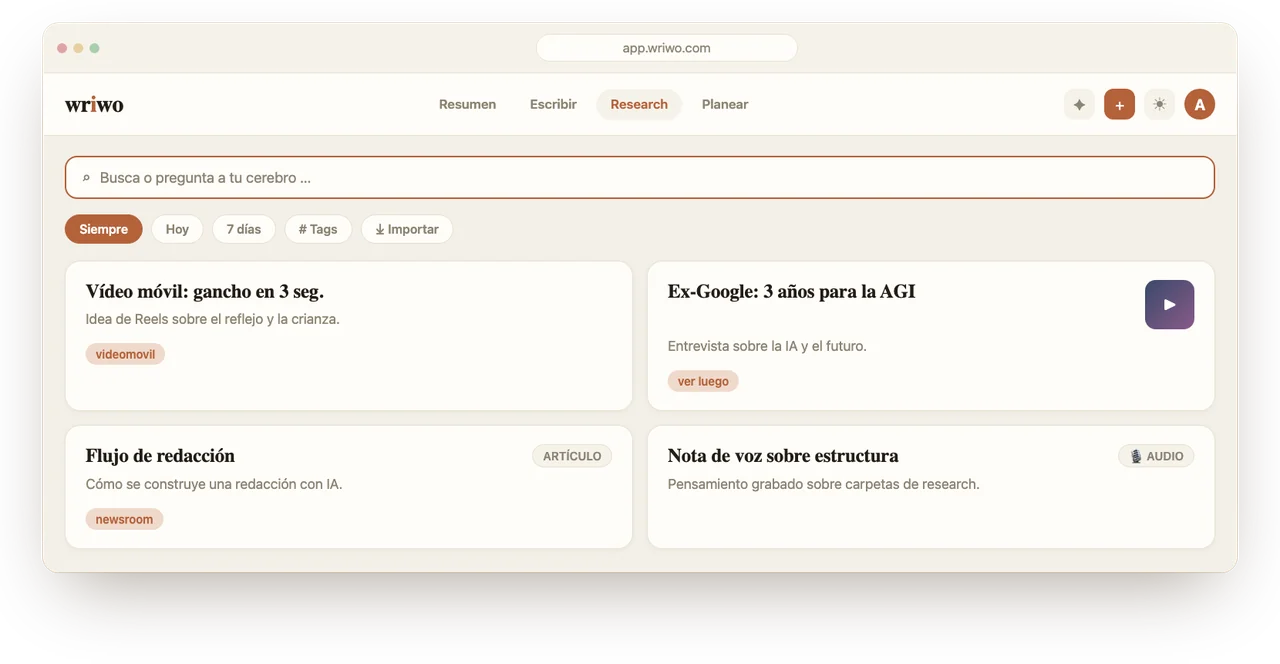Click the sparkle AI assistant icon

pyautogui.click(x=1079, y=104)
